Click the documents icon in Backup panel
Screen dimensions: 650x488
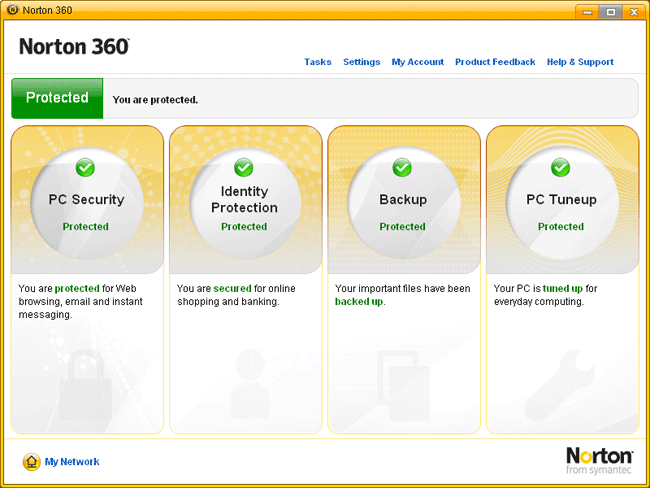(x=404, y=386)
